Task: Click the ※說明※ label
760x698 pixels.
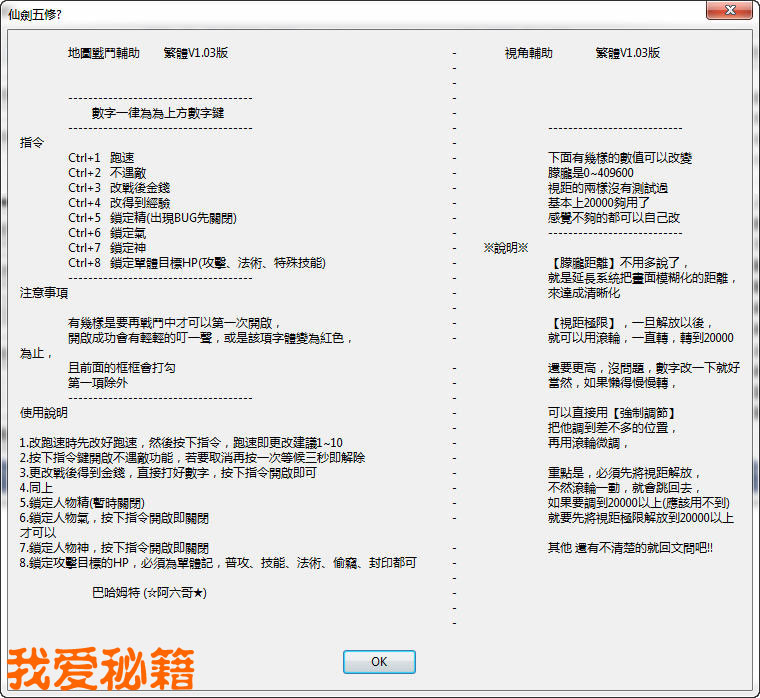Action: pyautogui.click(x=505, y=248)
